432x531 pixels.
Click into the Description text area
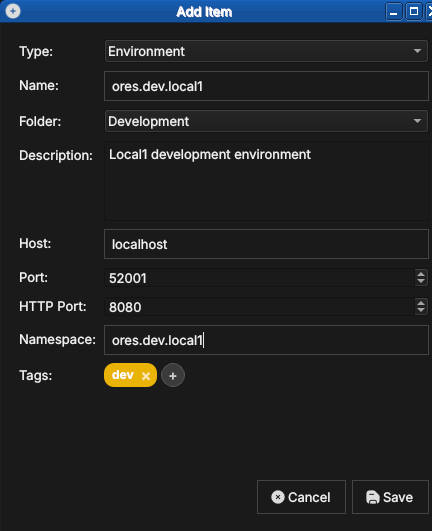(x=266, y=181)
